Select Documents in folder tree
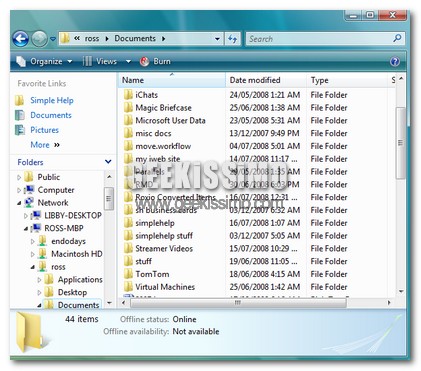This screenshot has width=421, height=371. pyautogui.click(x=78, y=305)
